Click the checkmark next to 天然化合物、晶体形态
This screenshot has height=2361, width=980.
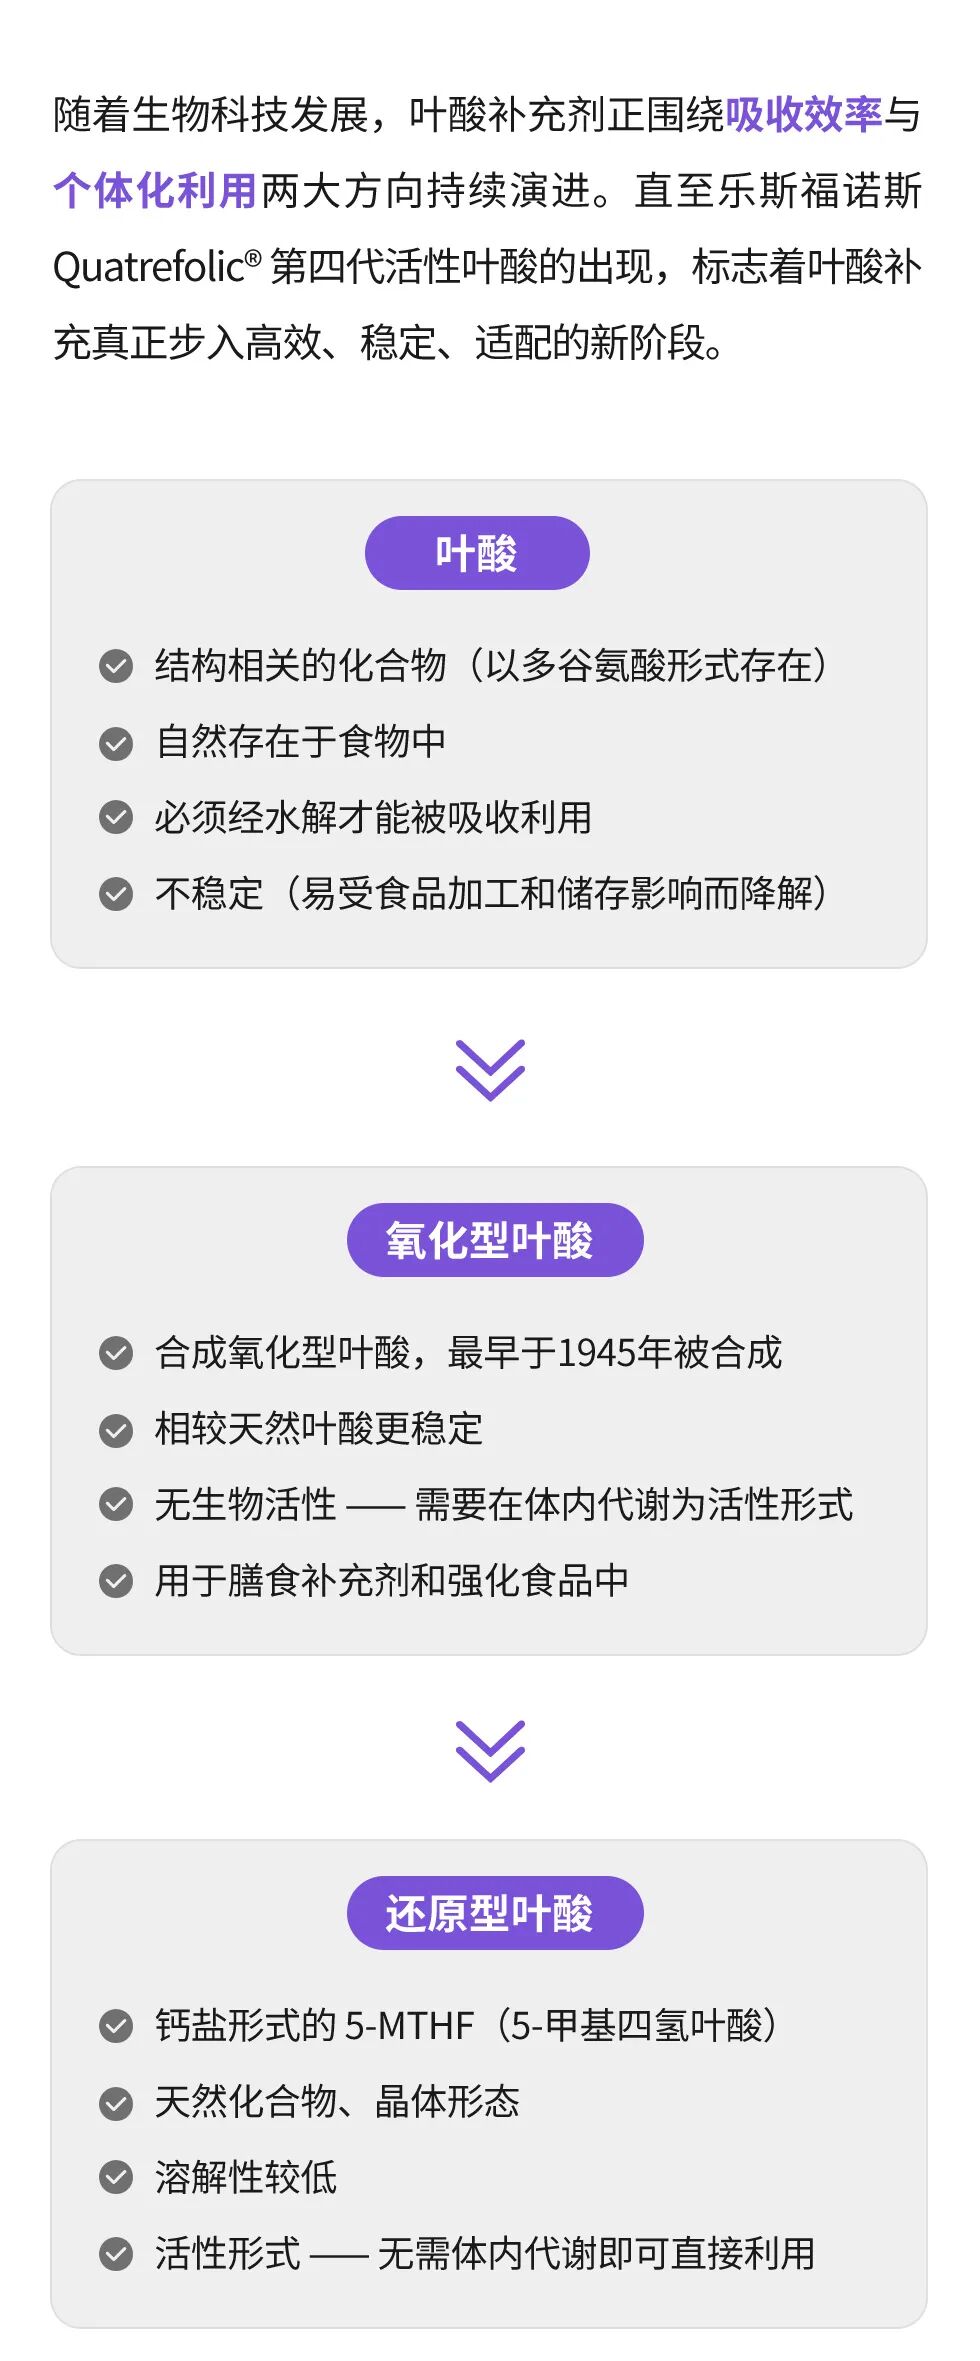pyautogui.click(x=116, y=2102)
